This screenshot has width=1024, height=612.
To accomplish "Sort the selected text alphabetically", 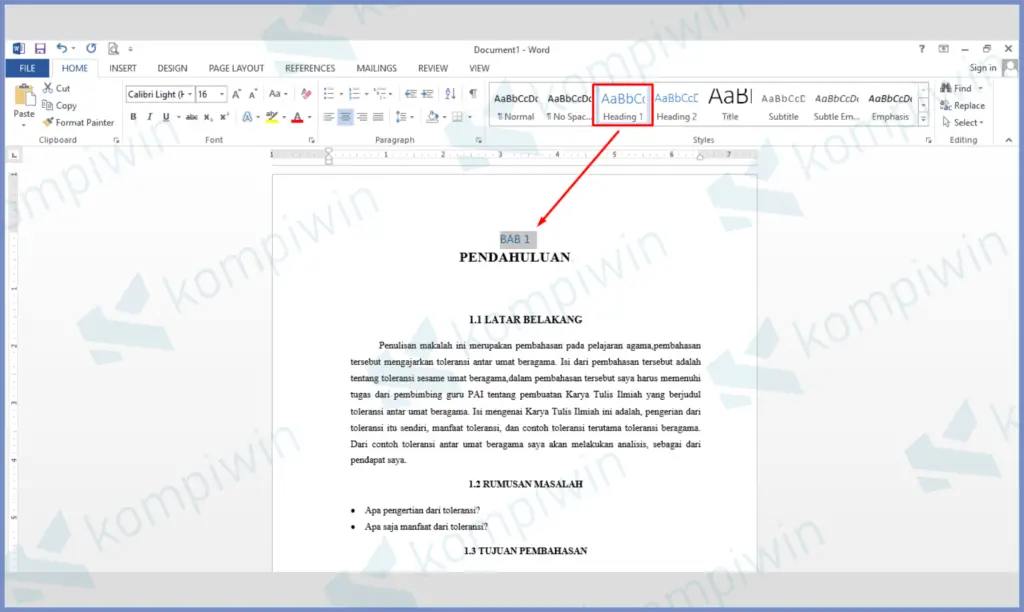I will (x=448, y=94).
